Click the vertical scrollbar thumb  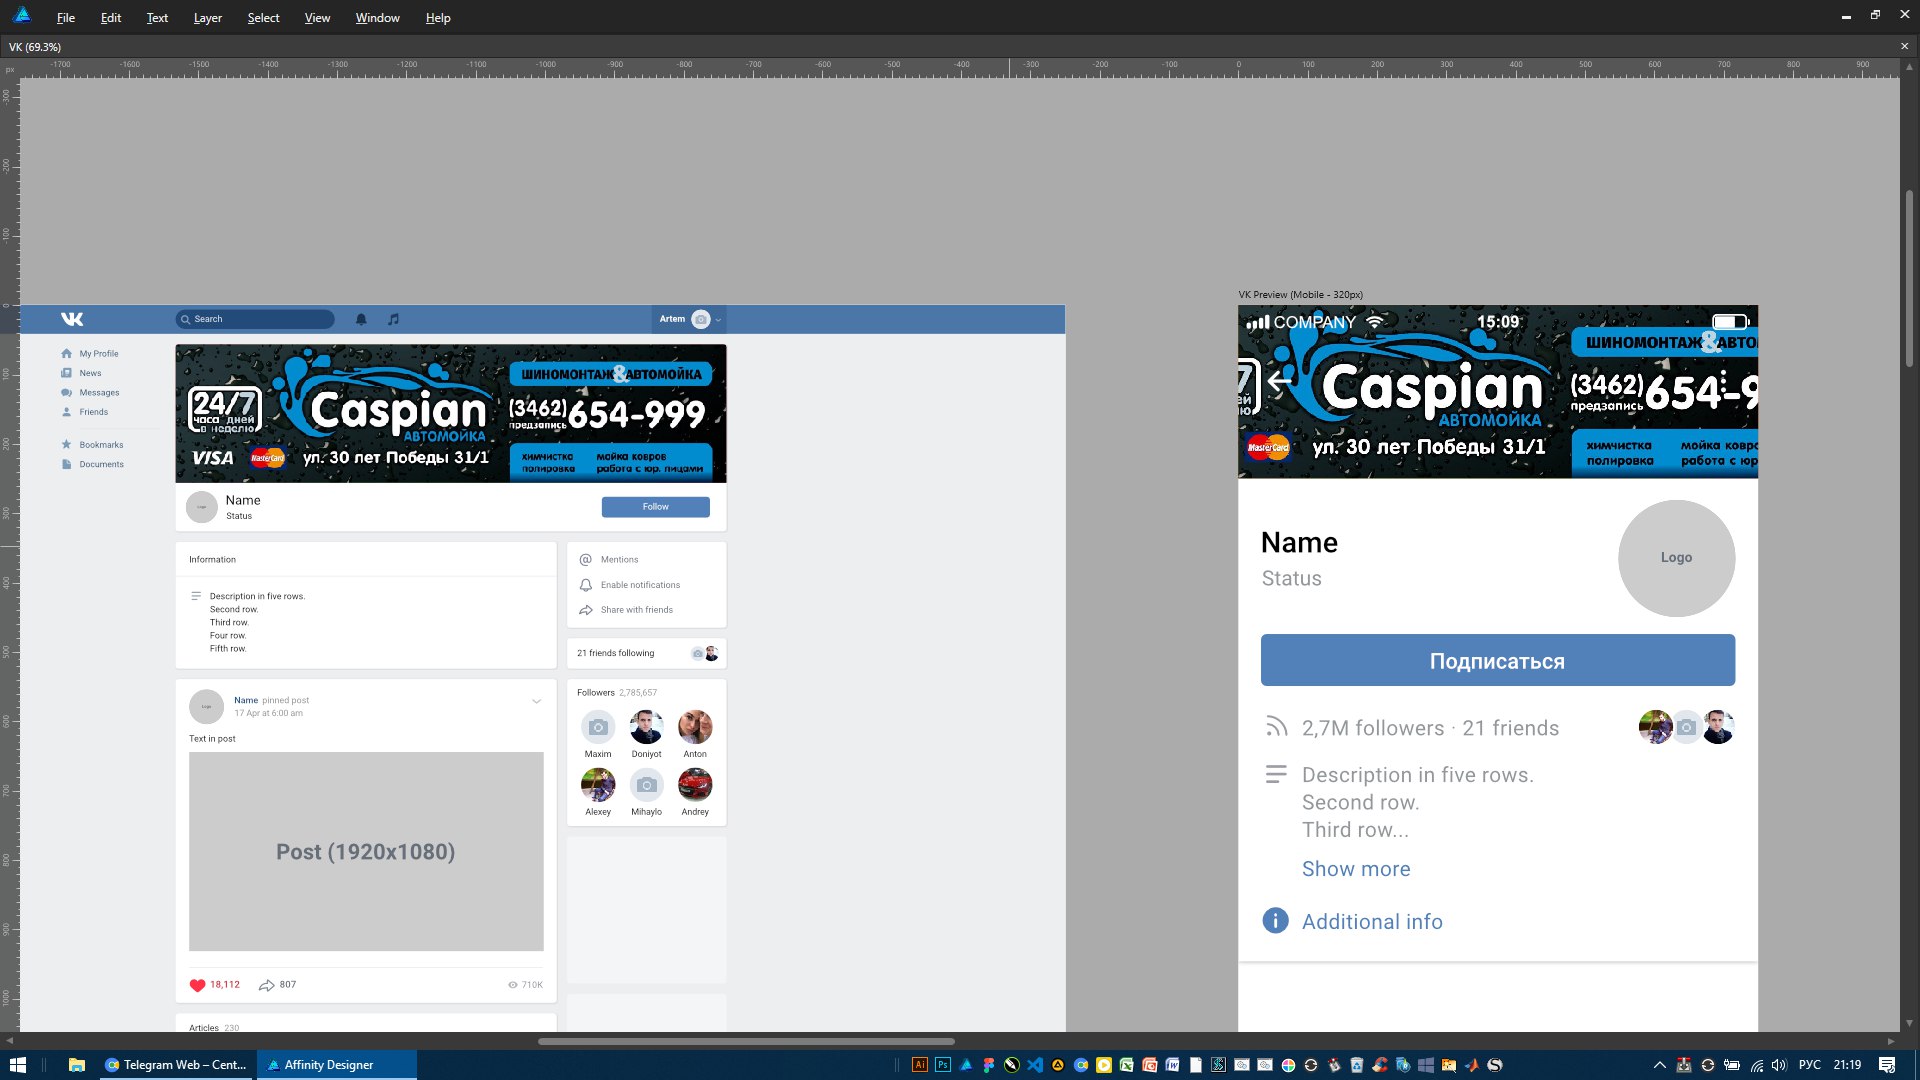click(1909, 280)
